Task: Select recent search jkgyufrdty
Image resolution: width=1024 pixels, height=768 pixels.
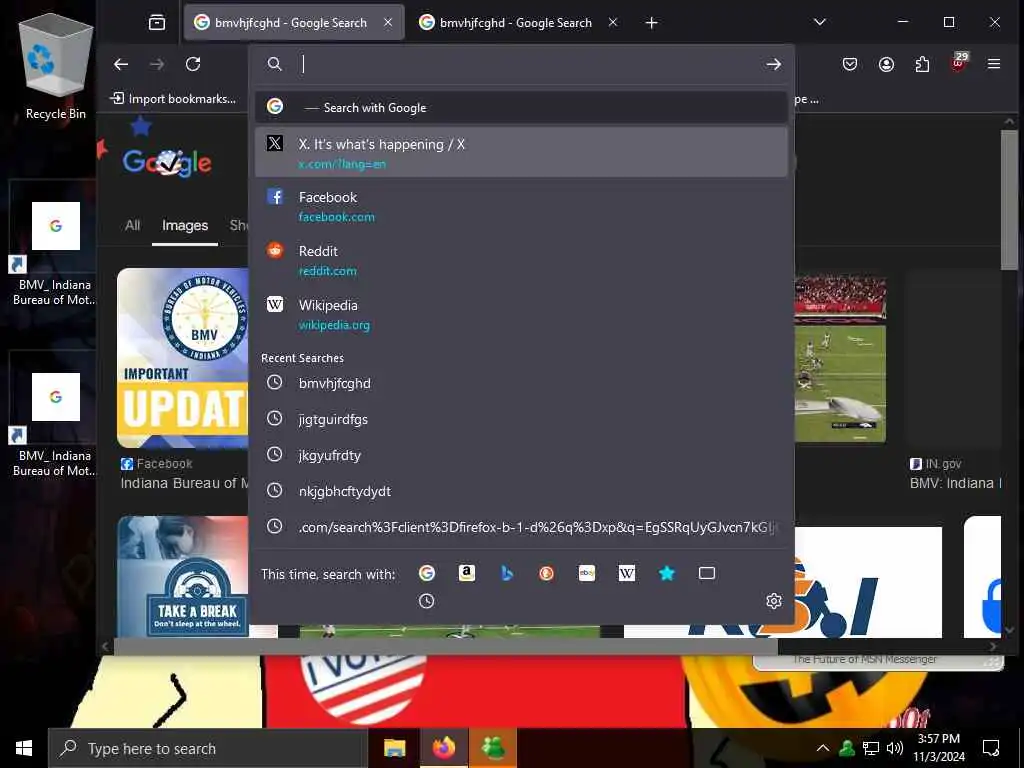Action: tap(521, 455)
